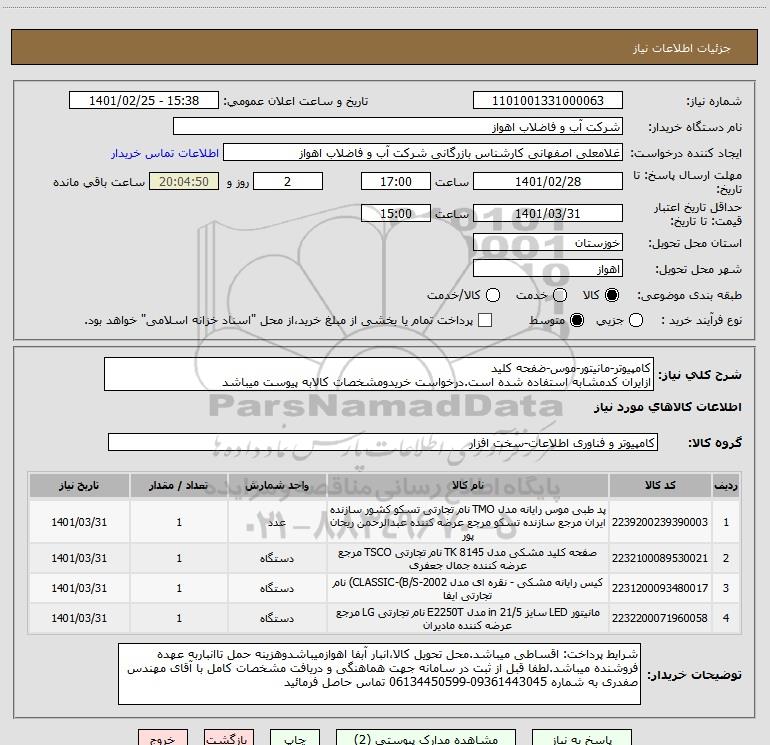Click the ردیف column header
This screenshot has width=770, height=745.
[726, 486]
